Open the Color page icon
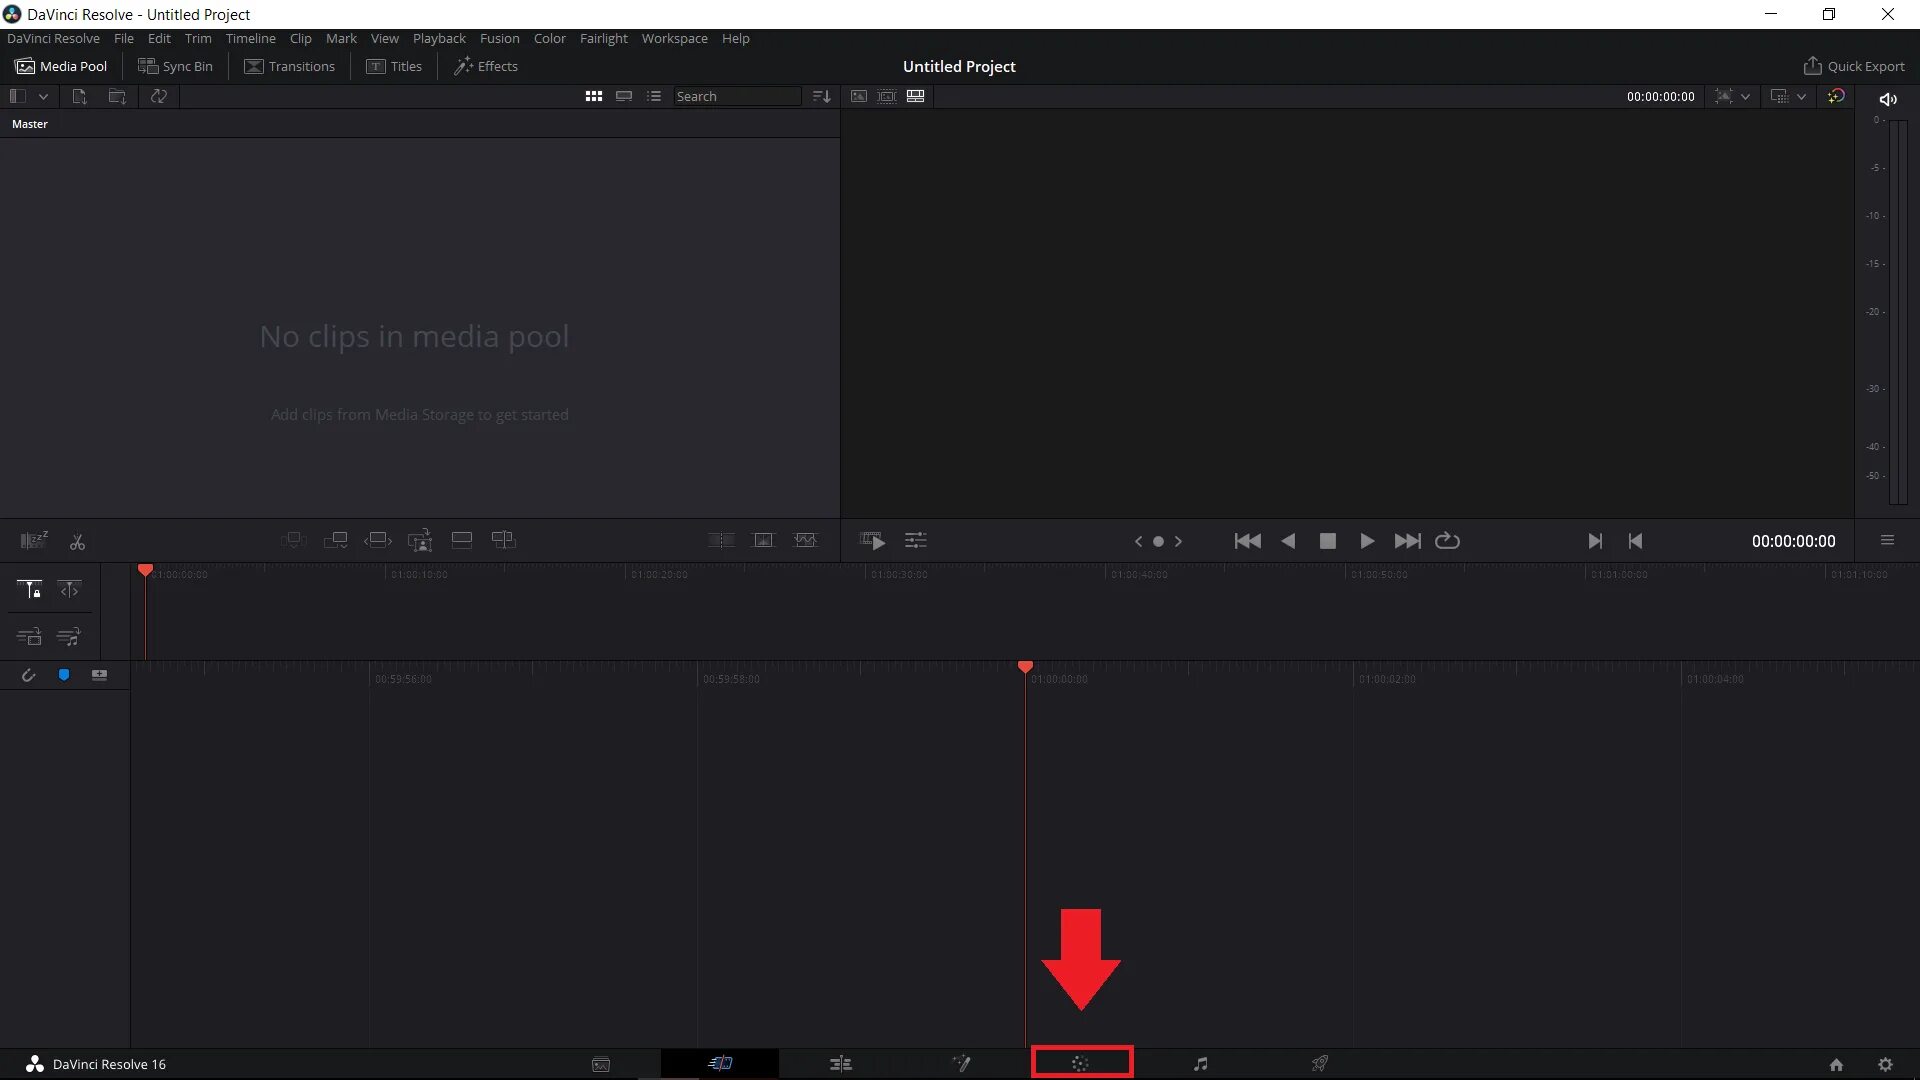1920x1080 pixels. [x=1081, y=1064]
